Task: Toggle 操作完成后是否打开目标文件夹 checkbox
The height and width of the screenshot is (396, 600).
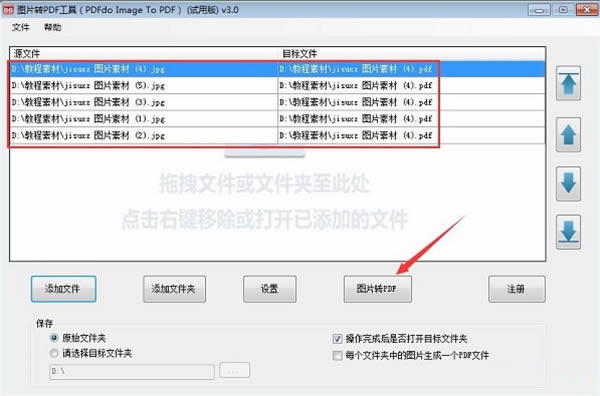Action: 337,339
